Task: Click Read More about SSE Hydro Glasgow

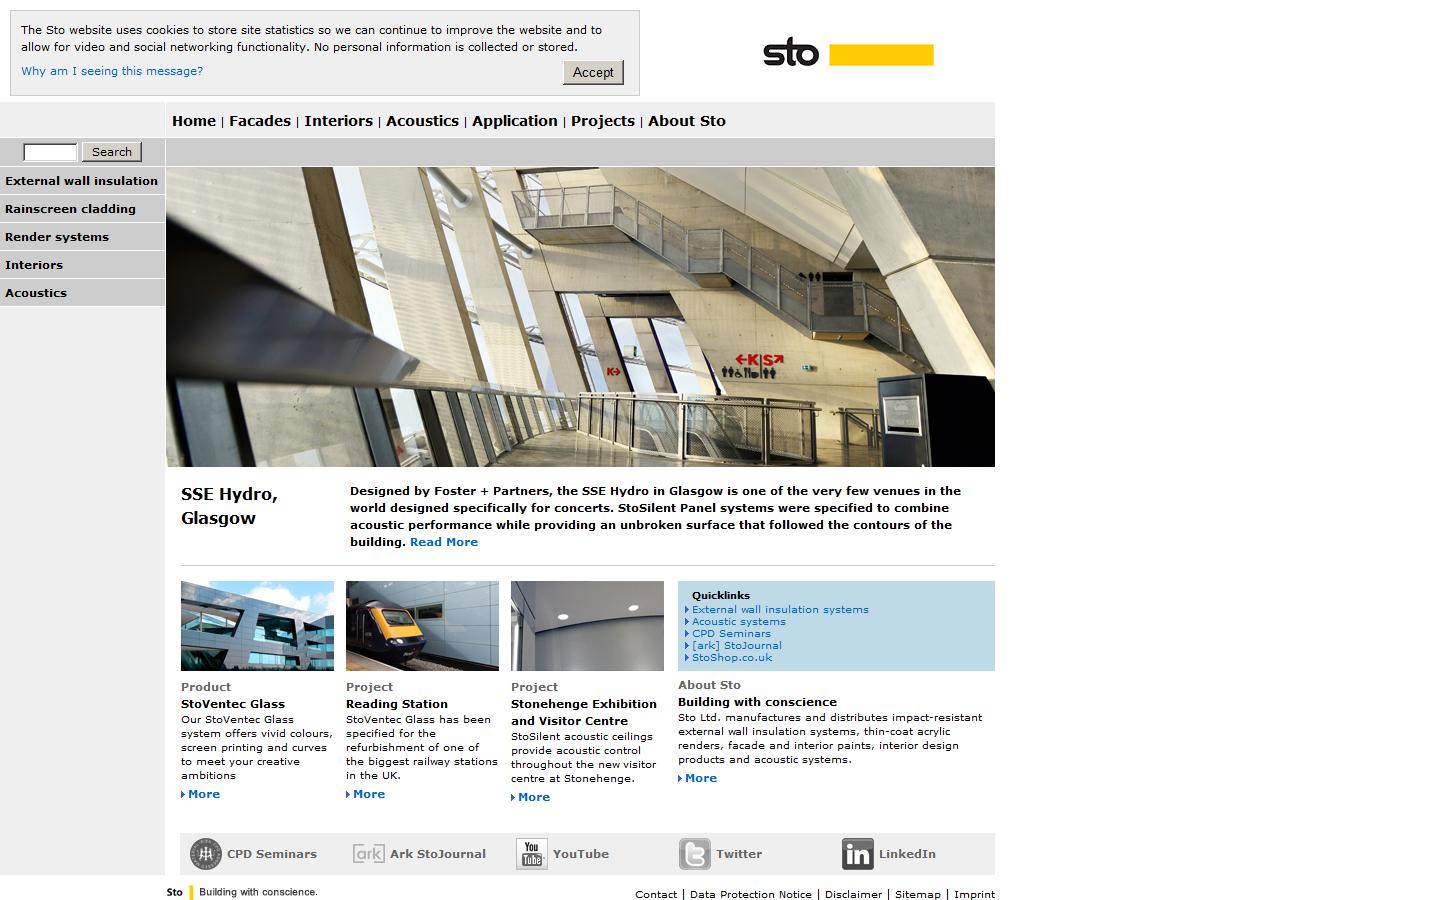Action: coord(443,541)
